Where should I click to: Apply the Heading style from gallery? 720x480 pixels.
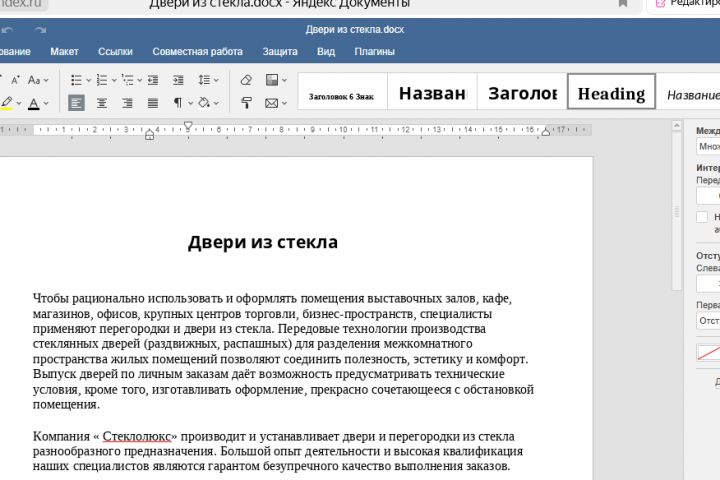(611, 93)
